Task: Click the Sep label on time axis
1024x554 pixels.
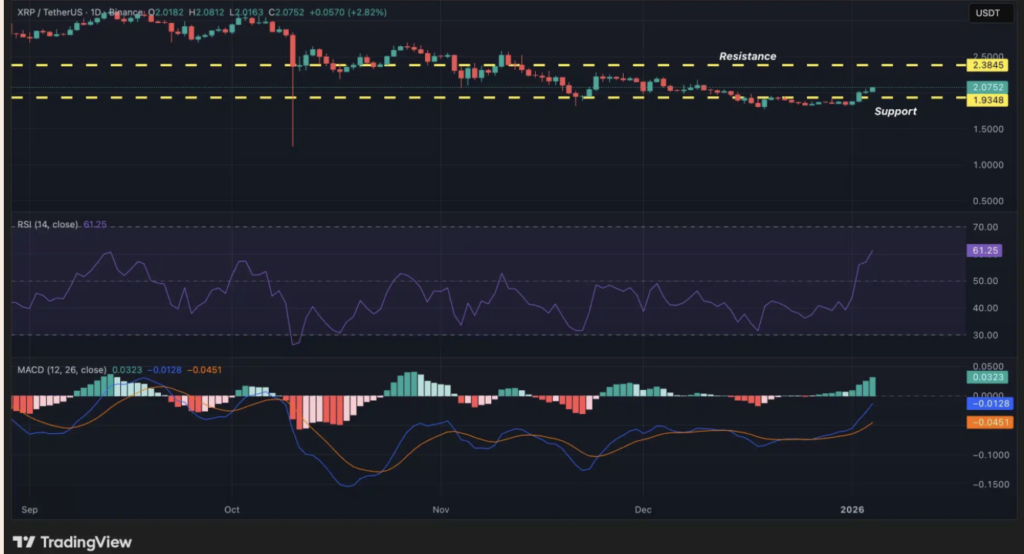Action: 29,510
